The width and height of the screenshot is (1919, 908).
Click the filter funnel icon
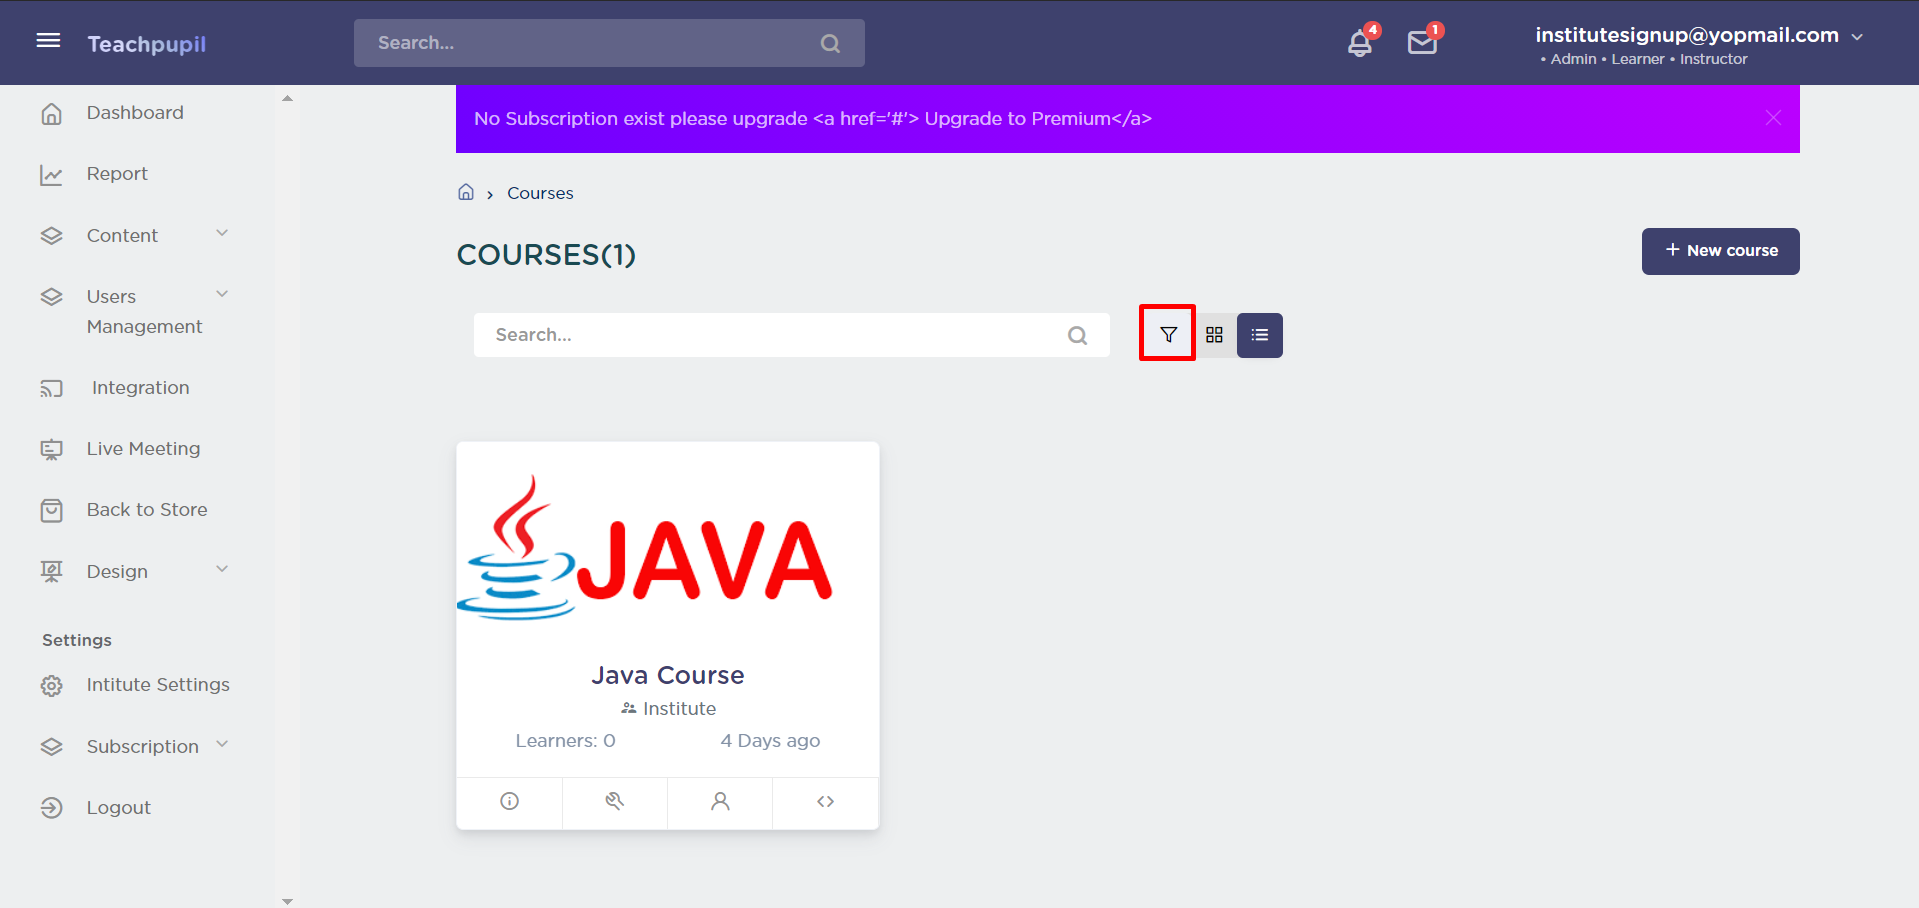[x=1167, y=334]
